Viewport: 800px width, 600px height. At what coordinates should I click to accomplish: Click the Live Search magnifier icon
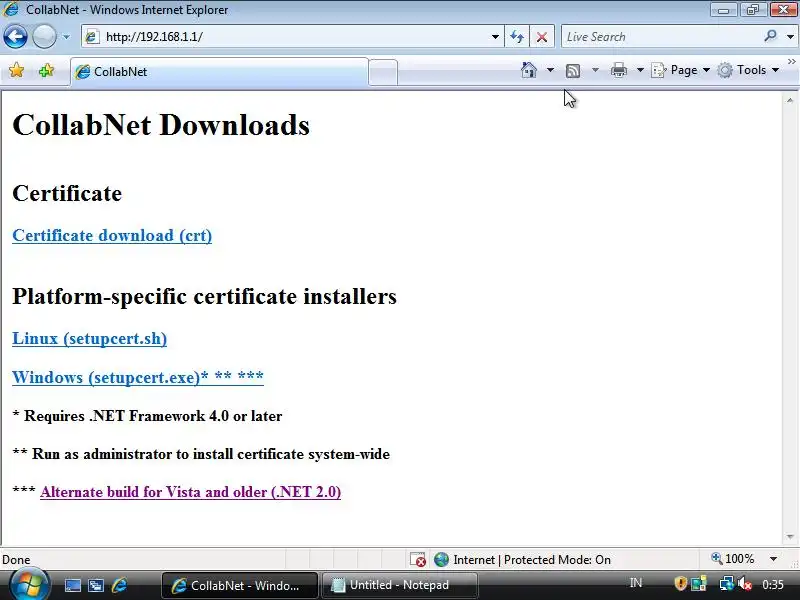(x=770, y=36)
